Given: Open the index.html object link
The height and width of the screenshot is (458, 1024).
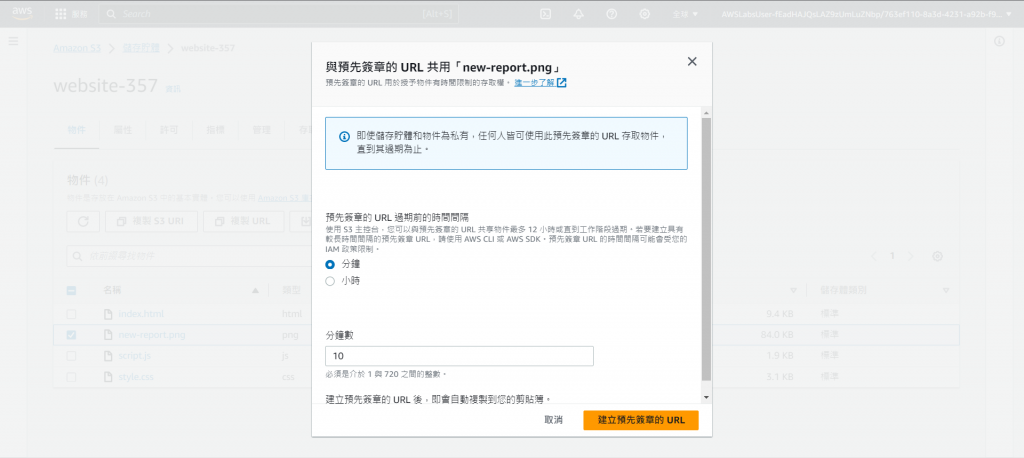Looking at the screenshot, I should (141, 314).
